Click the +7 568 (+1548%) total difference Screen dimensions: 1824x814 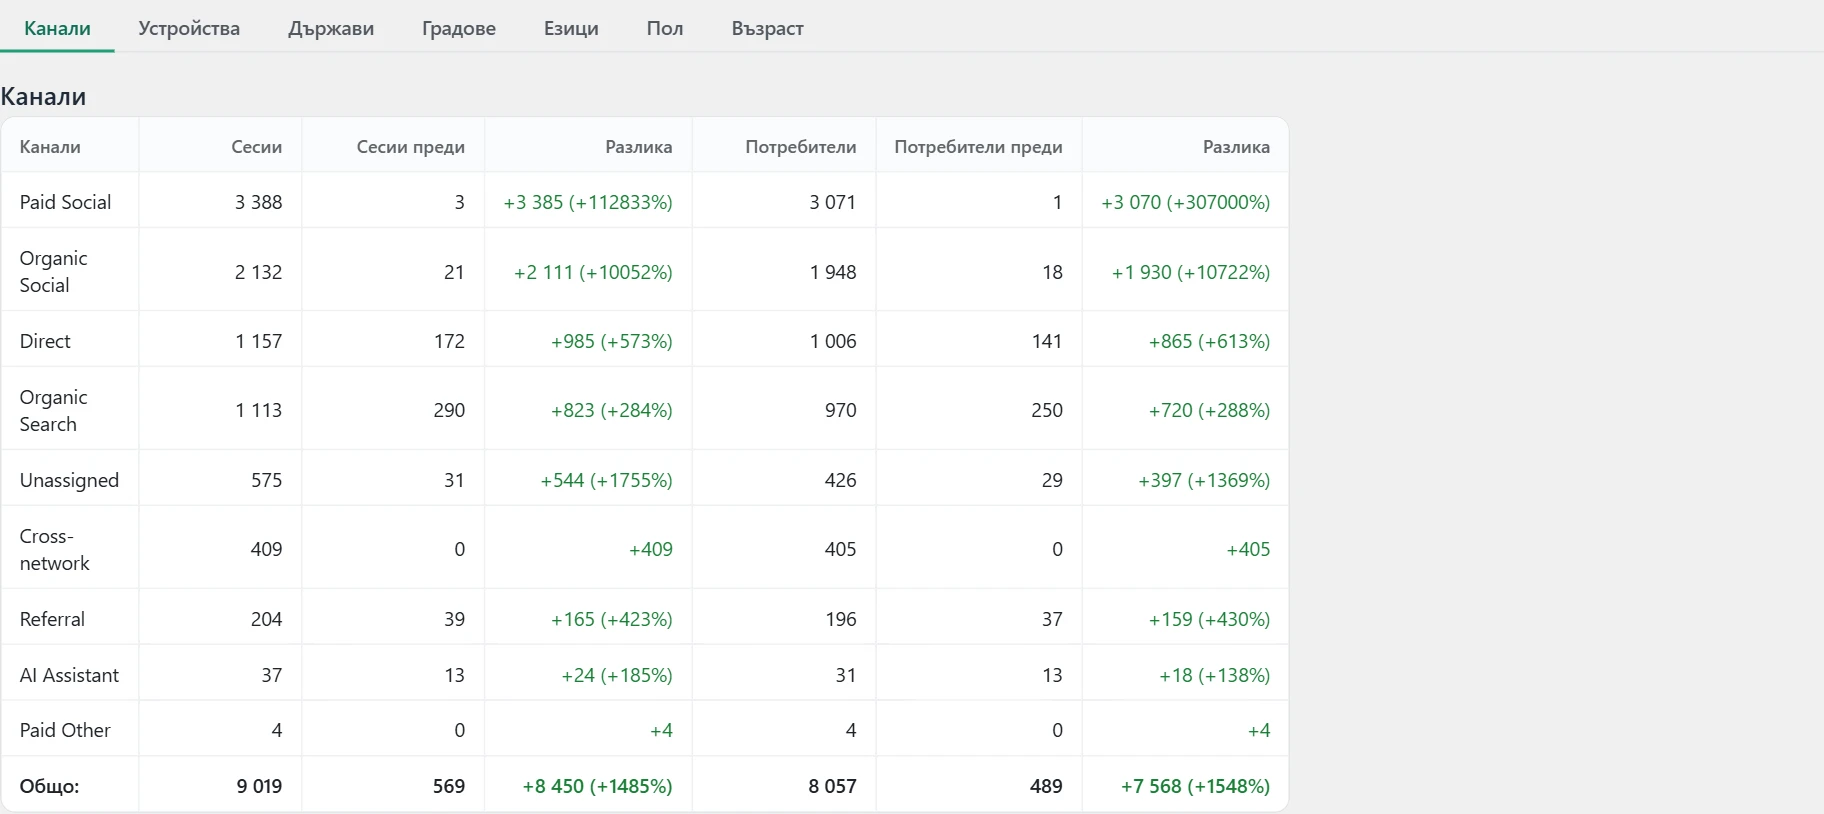tap(1195, 786)
